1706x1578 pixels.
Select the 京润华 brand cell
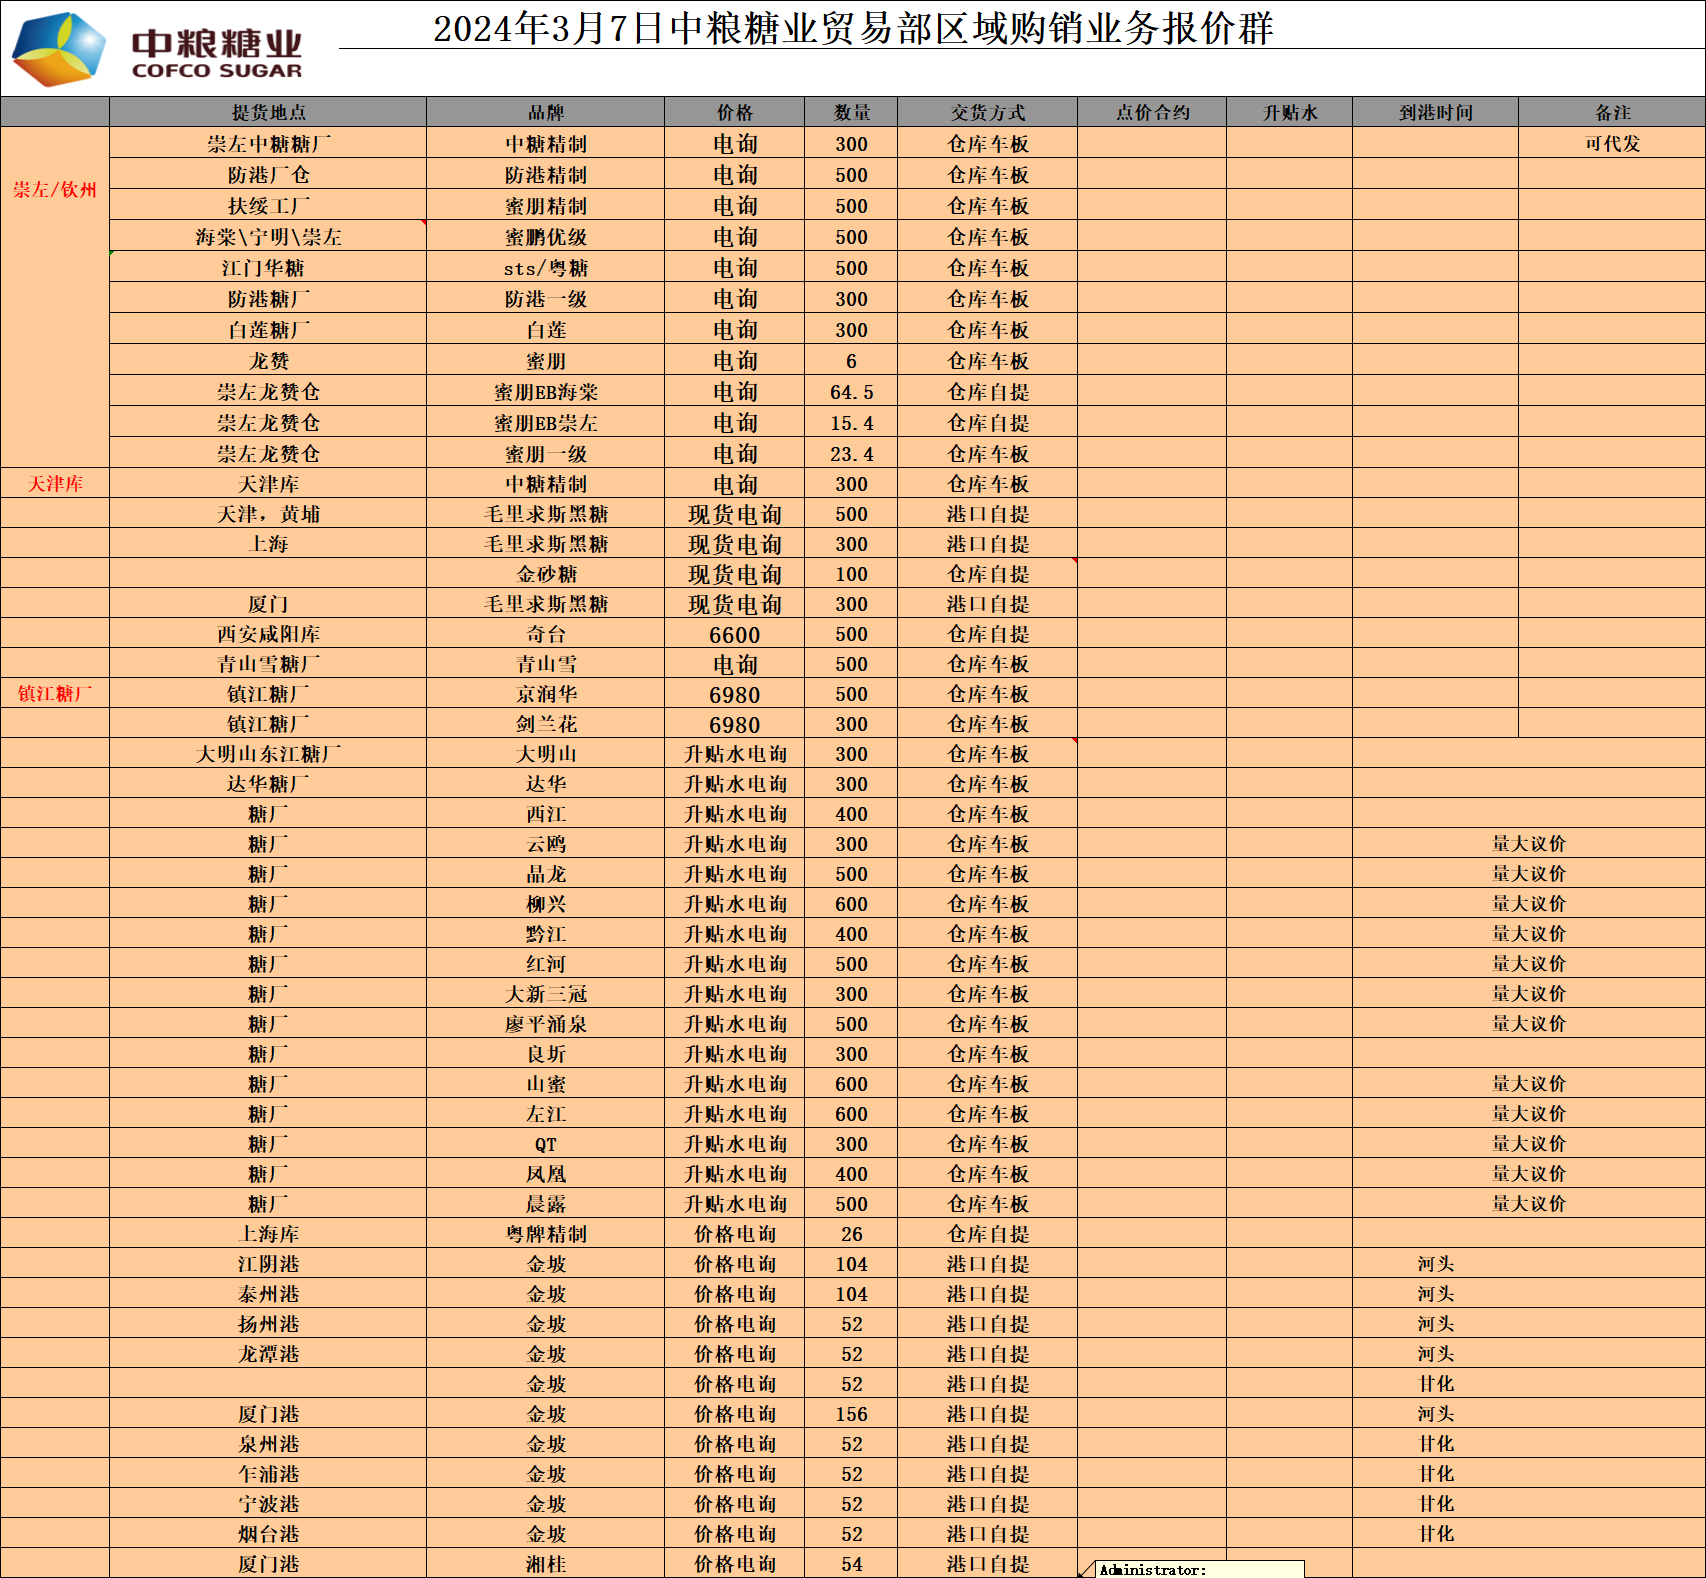[545, 694]
